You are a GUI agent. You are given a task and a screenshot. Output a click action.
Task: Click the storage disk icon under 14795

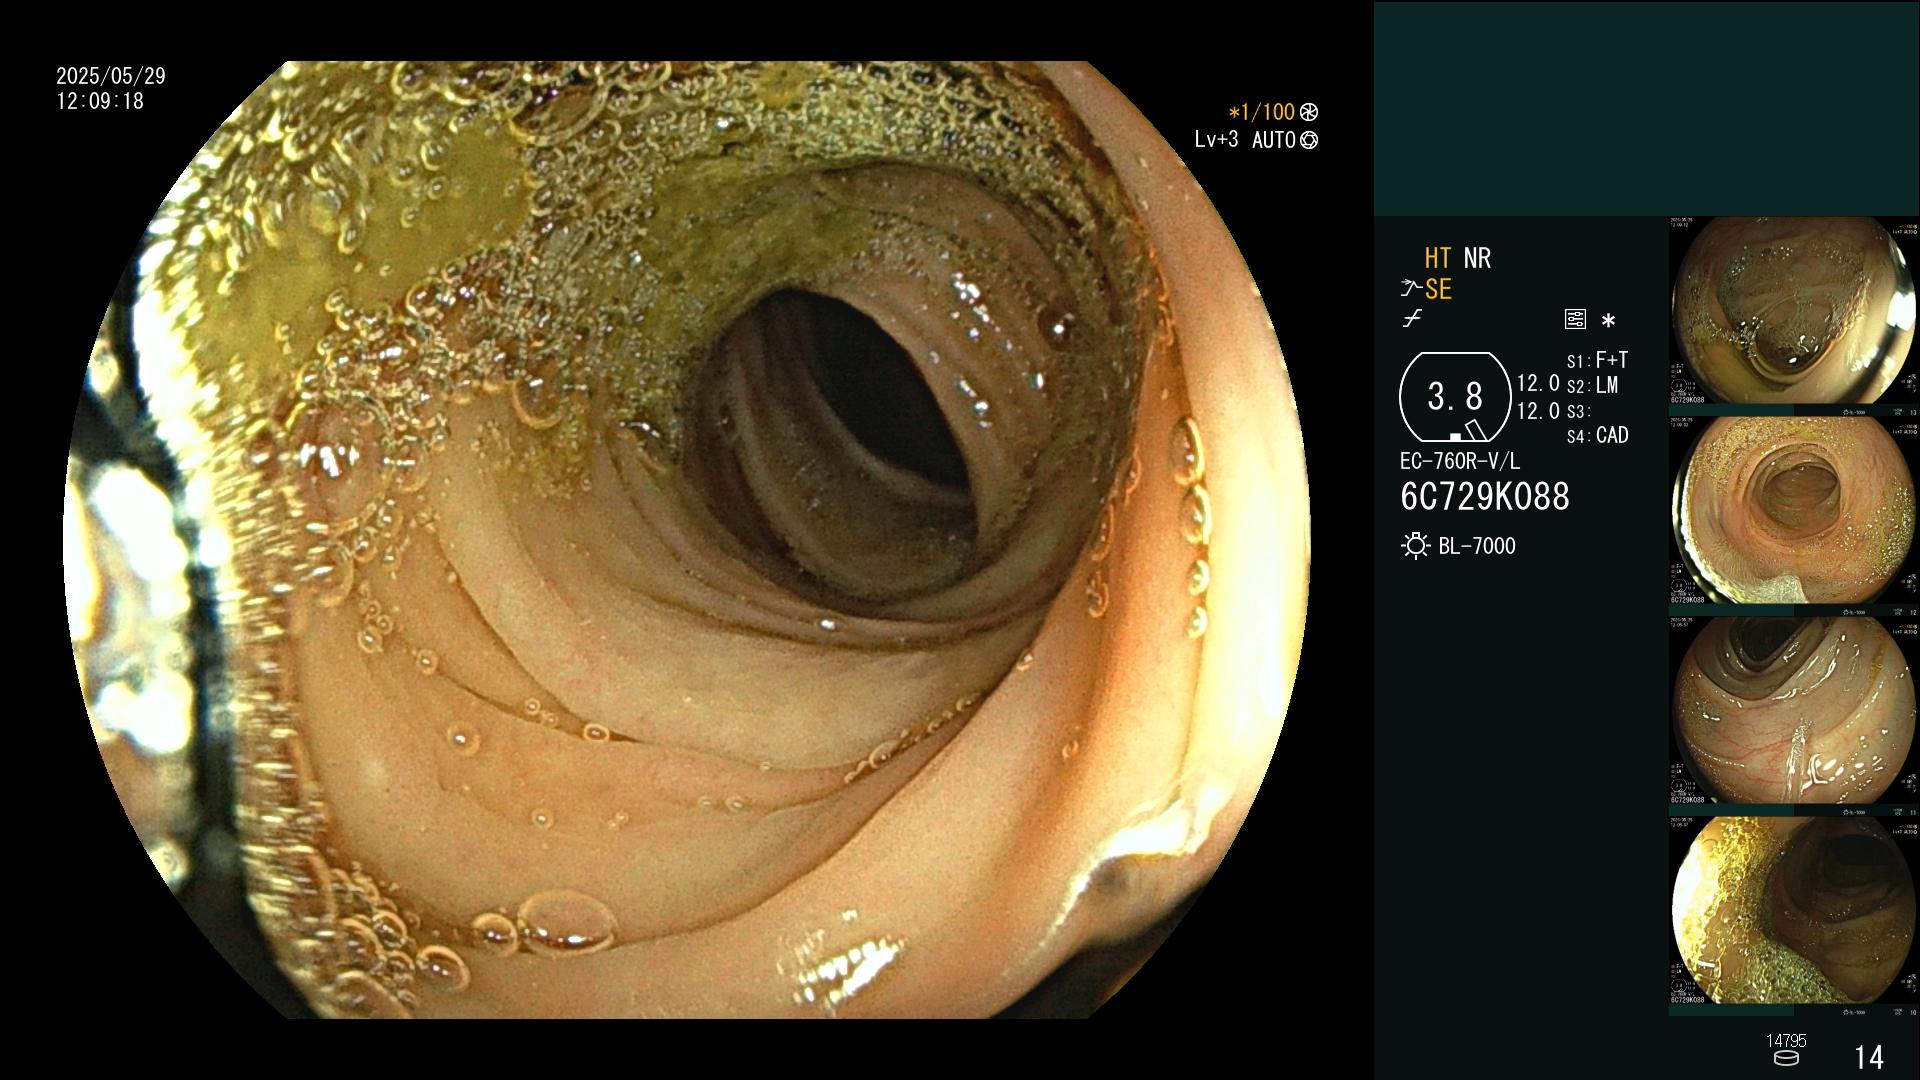click(x=1785, y=1058)
